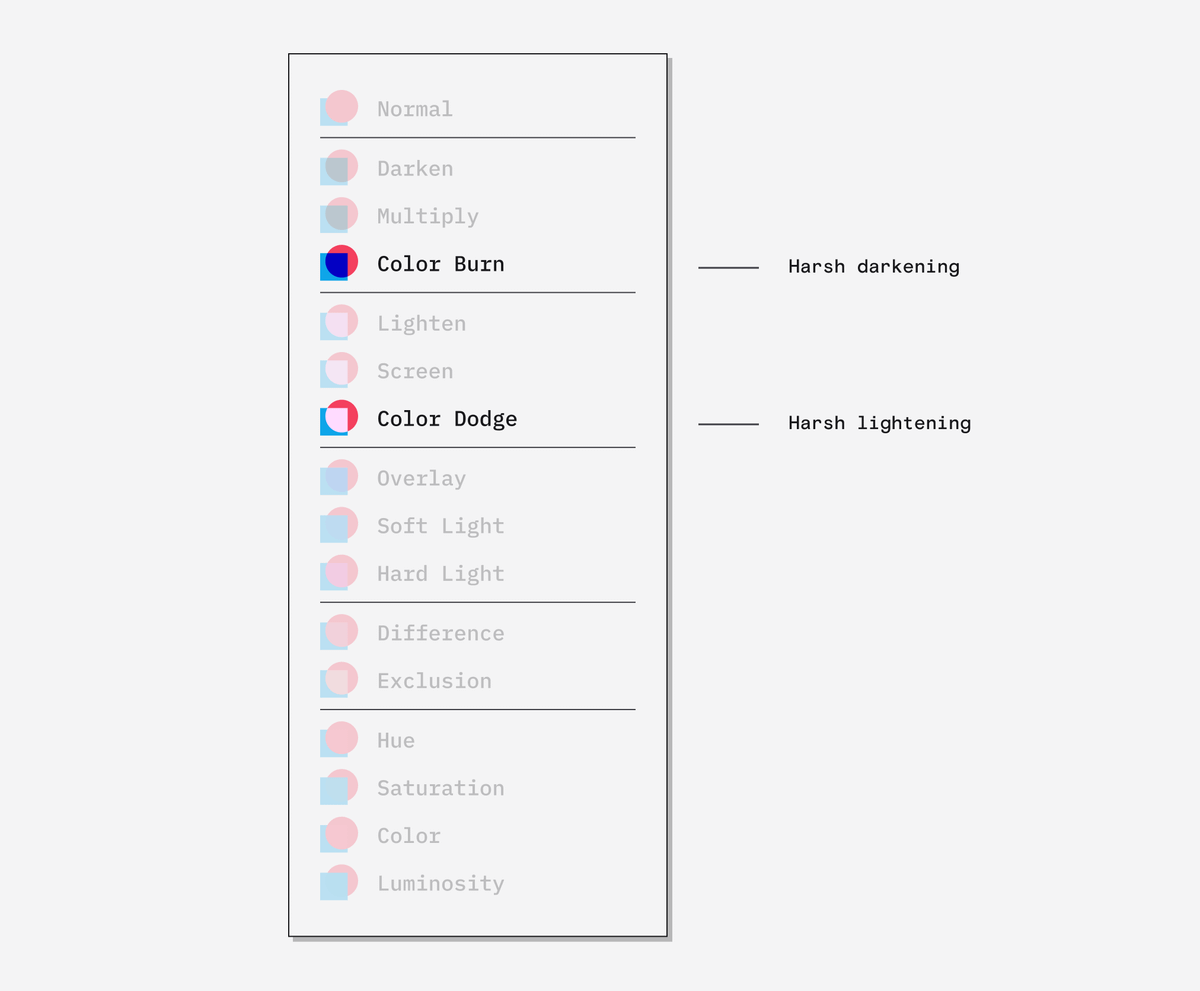Click the Overlay blend mode icon
This screenshot has height=991, width=1200.
(338, 478)
